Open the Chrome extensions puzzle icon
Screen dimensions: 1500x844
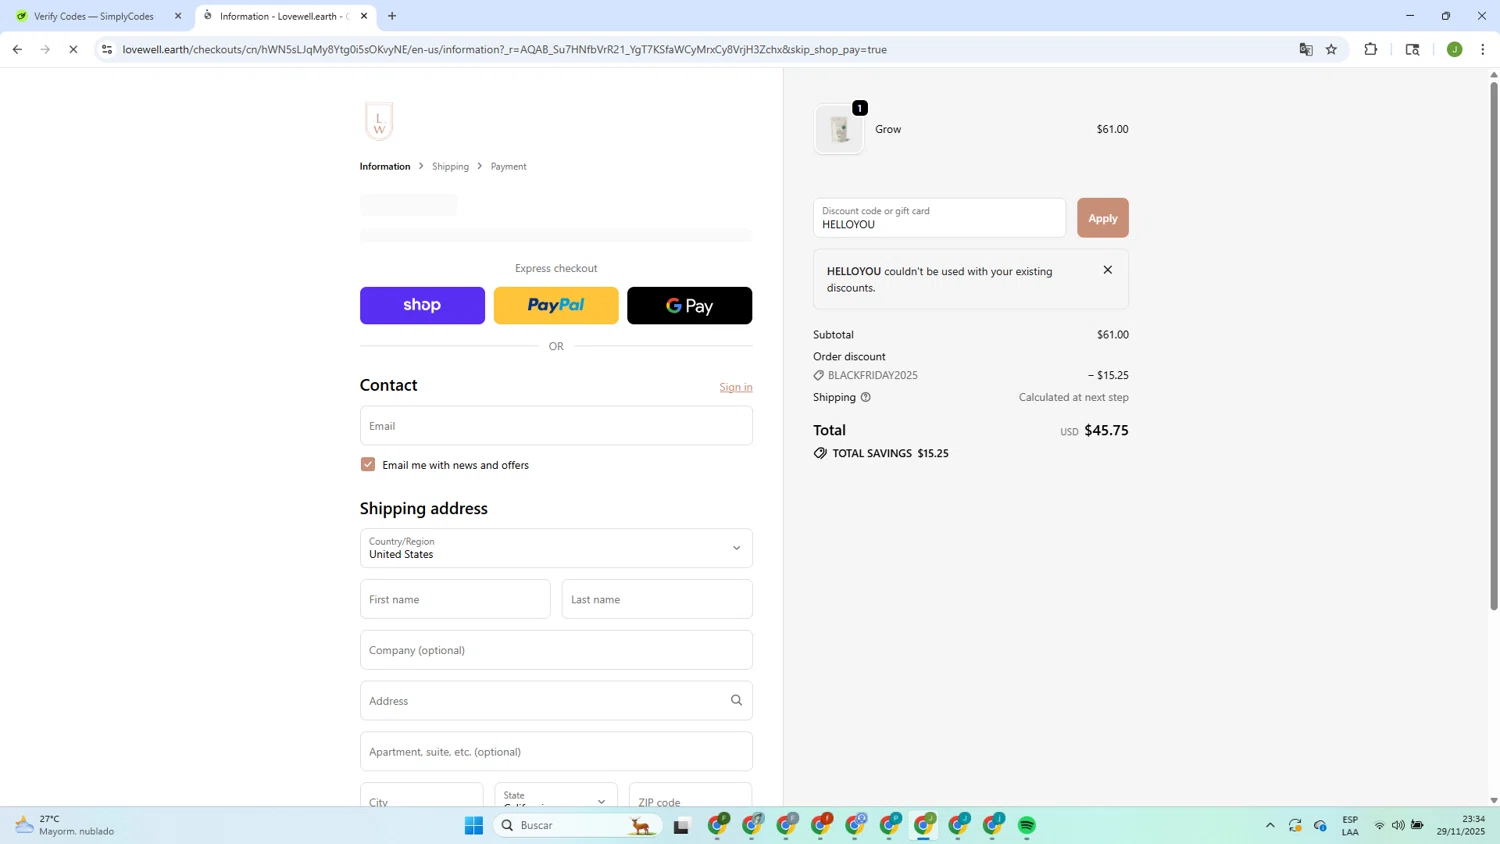point(1371,49)
